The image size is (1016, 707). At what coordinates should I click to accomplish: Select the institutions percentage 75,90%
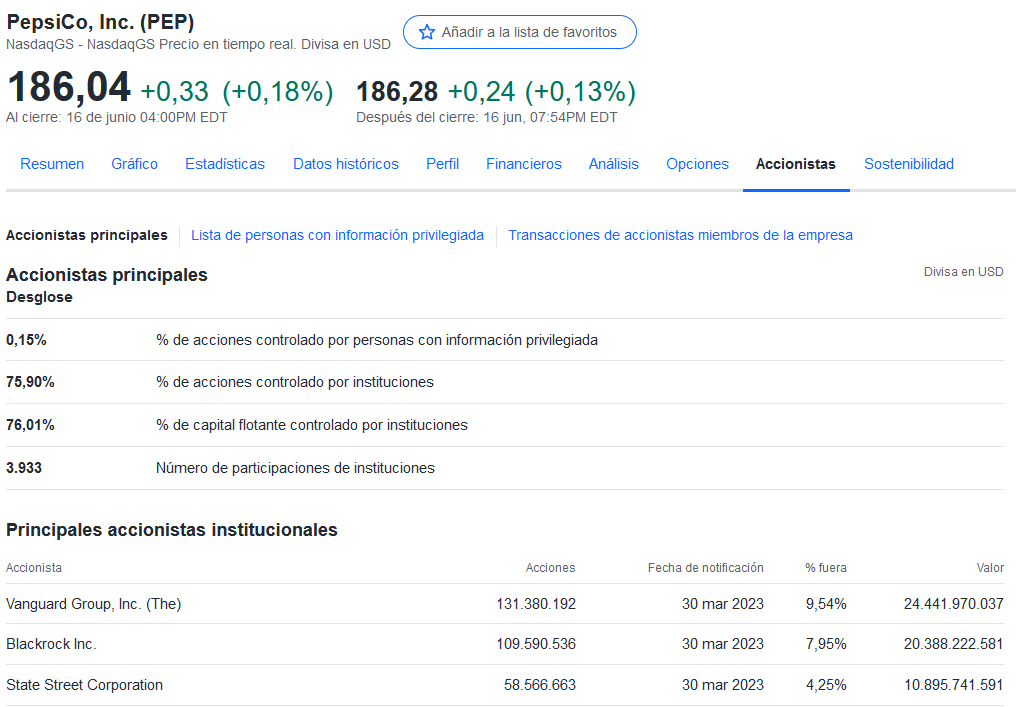coord(30,382)
